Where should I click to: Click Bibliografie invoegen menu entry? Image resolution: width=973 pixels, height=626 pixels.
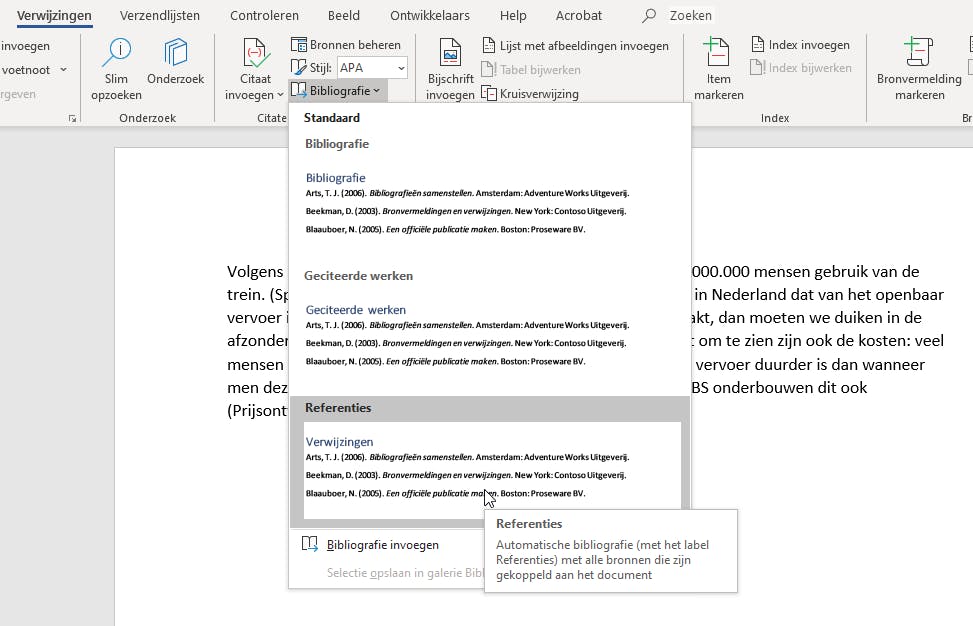pos(382,545)
